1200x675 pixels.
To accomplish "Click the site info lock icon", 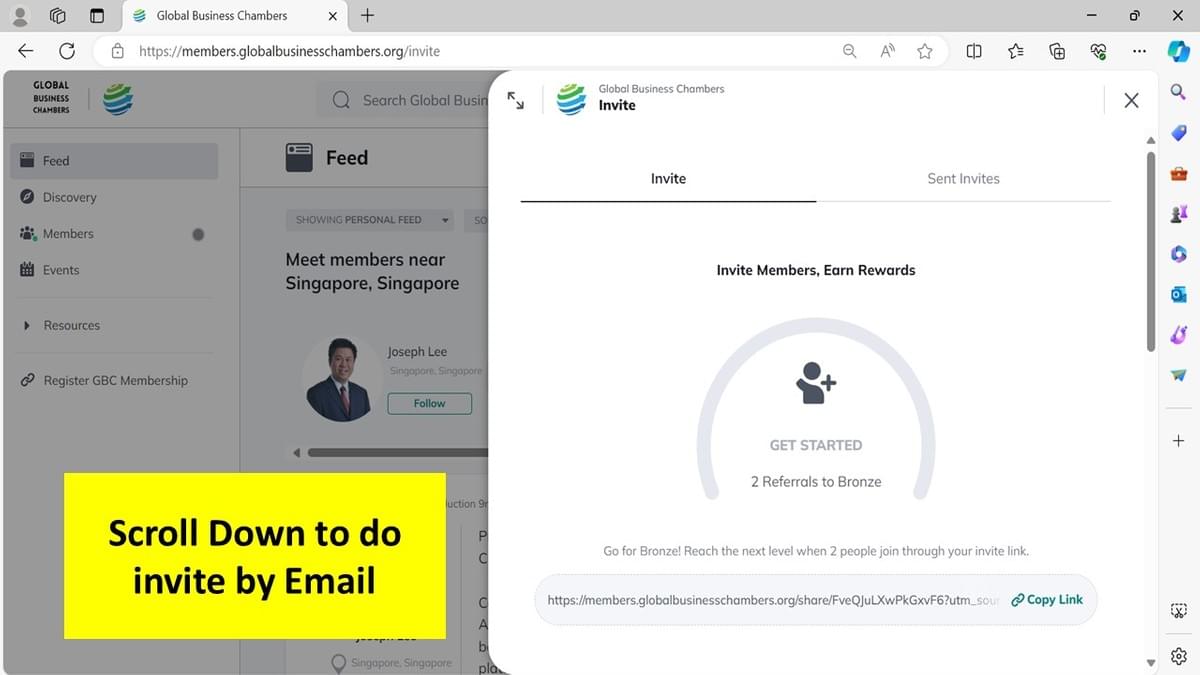I will coord(117,51).
